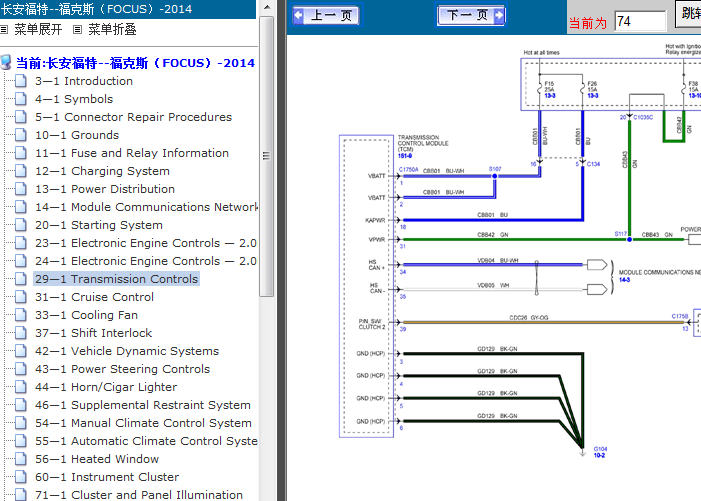The width and height of the screenshot is (701, 501).
Task: Click root book icon of current manual
Action: coord(6,63)
